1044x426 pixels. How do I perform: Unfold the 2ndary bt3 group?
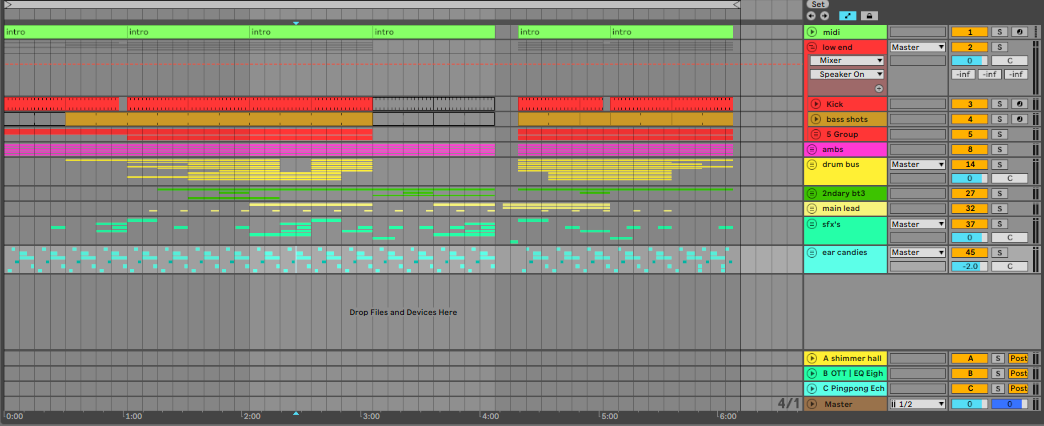tap(811, 194)
